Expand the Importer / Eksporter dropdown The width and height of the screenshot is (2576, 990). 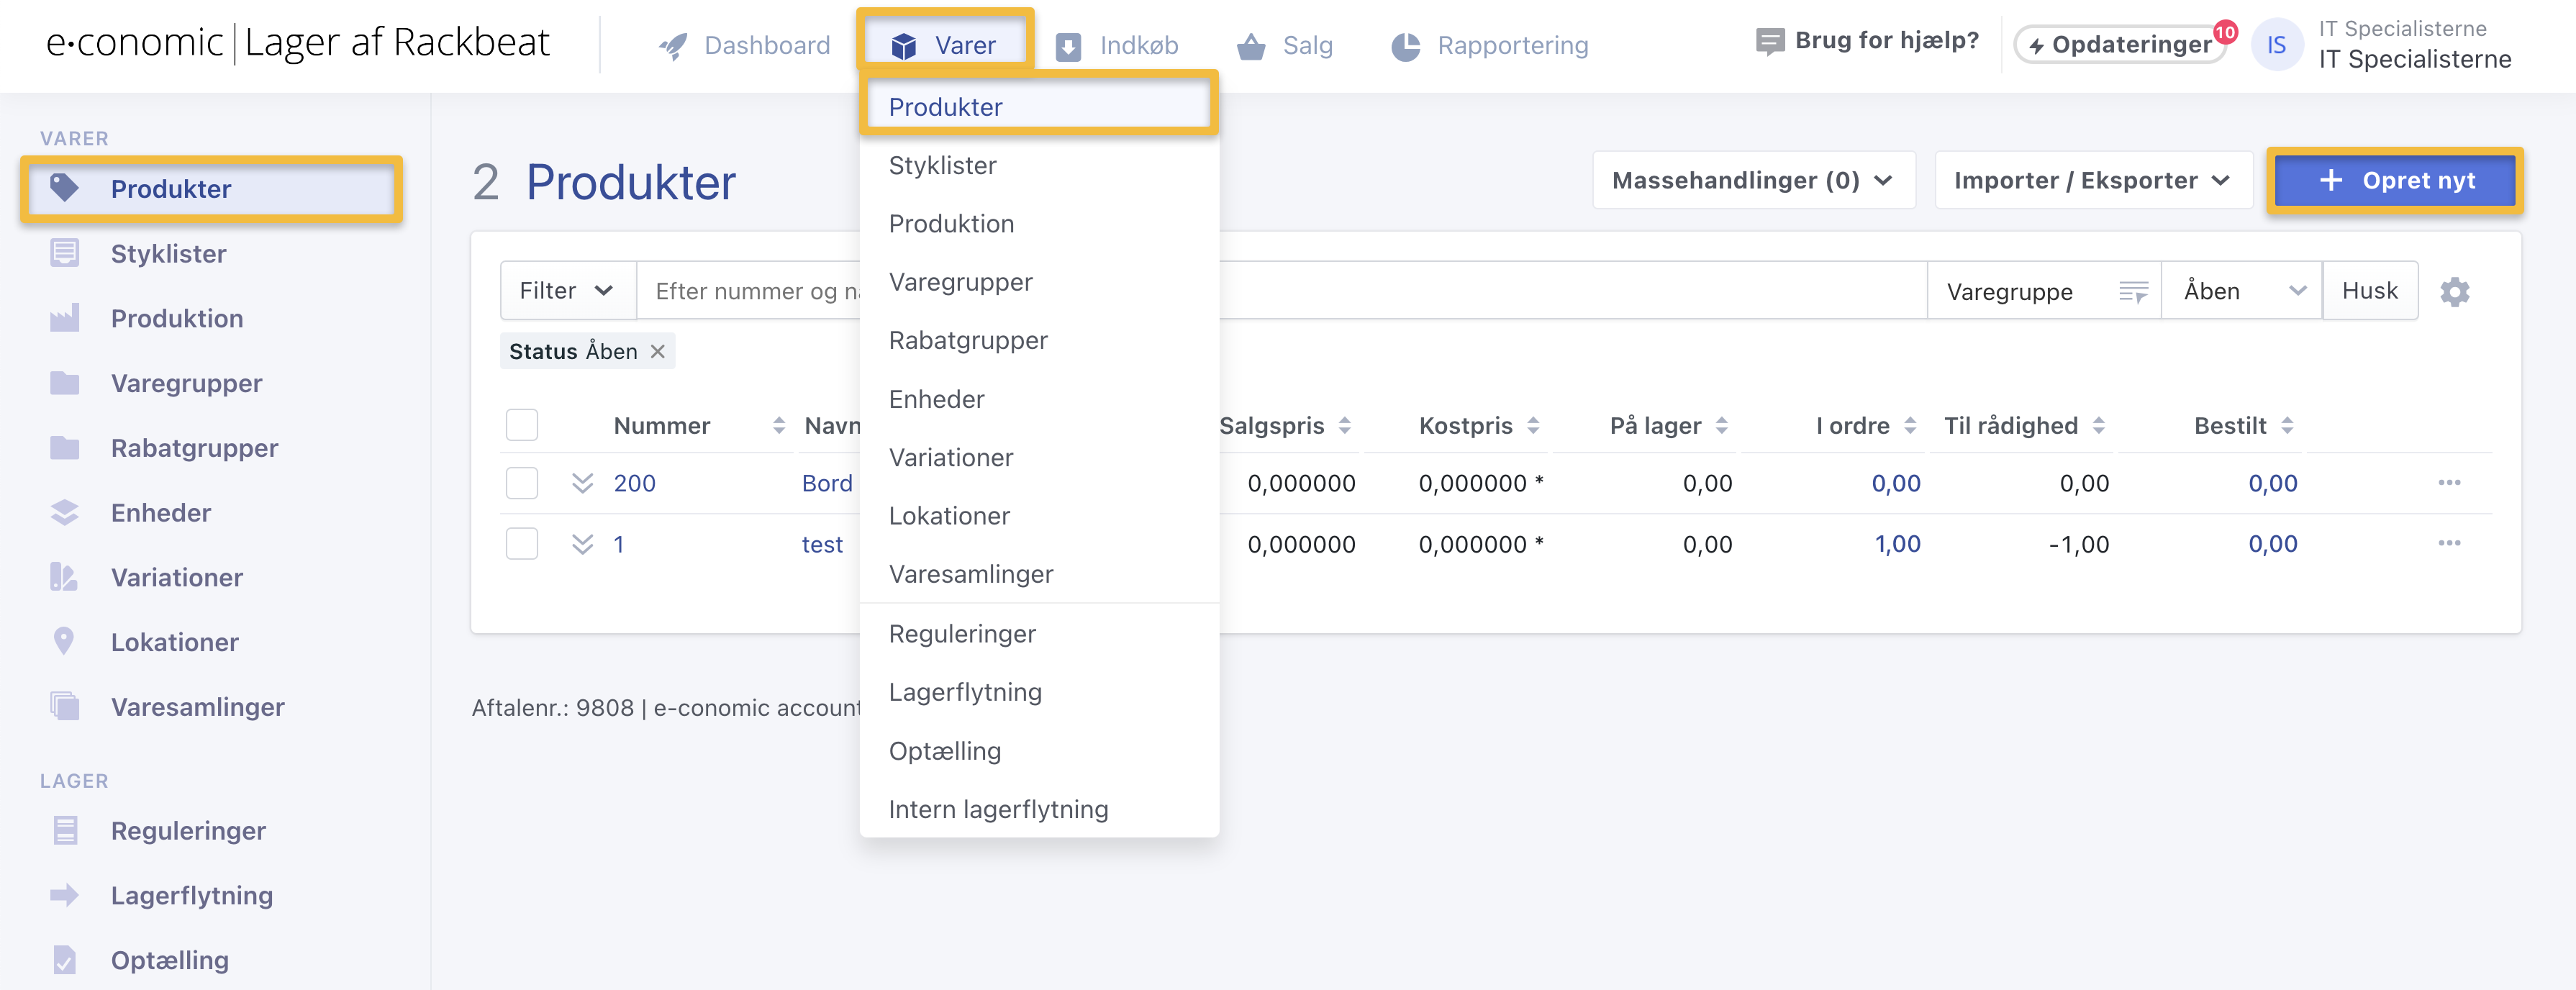pos(2092,180)
